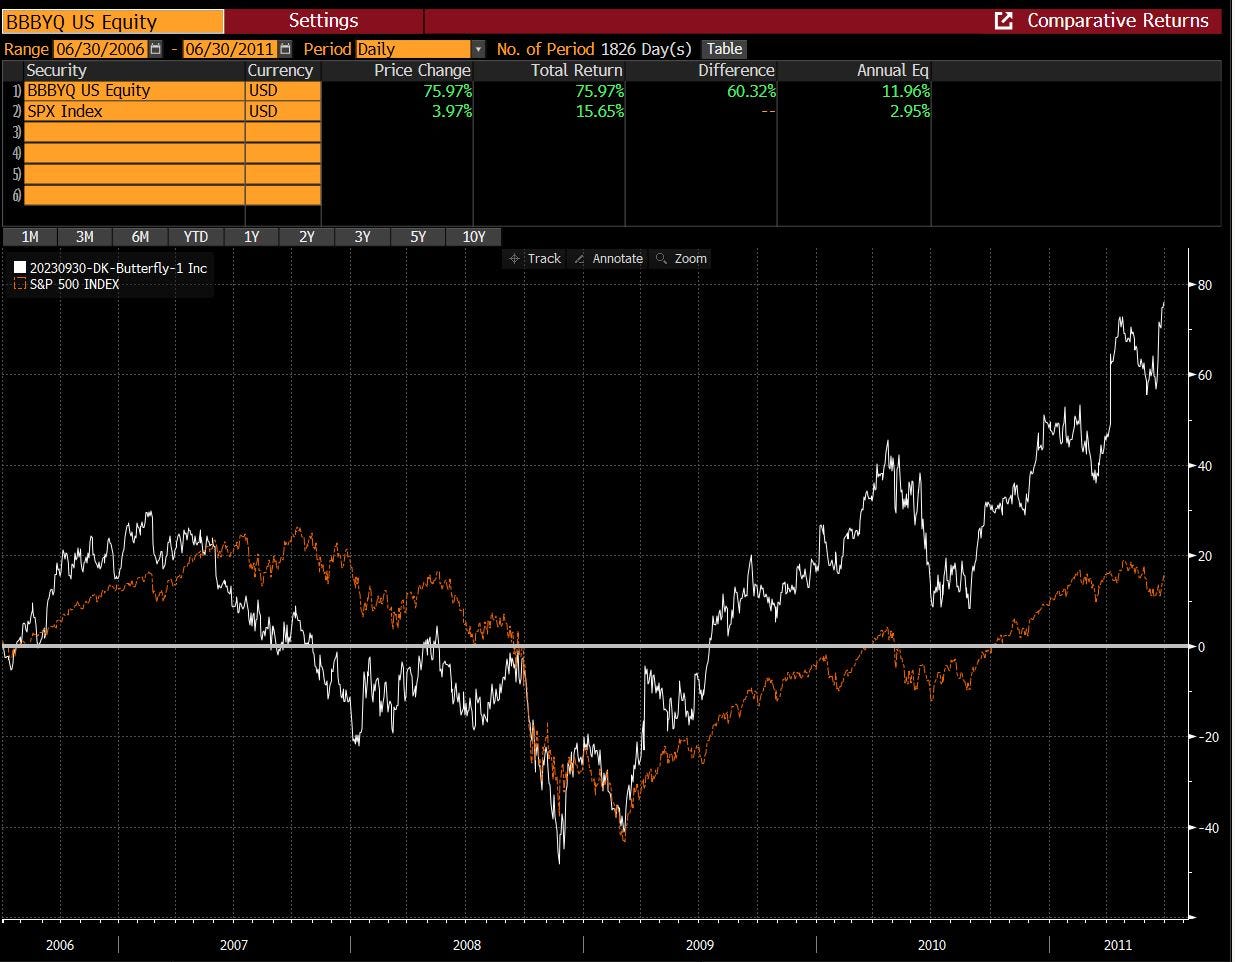Click empty security field in row 4
Image resolution: width=1235 pixels, height=962 pixels.
[x=134, y=154]
